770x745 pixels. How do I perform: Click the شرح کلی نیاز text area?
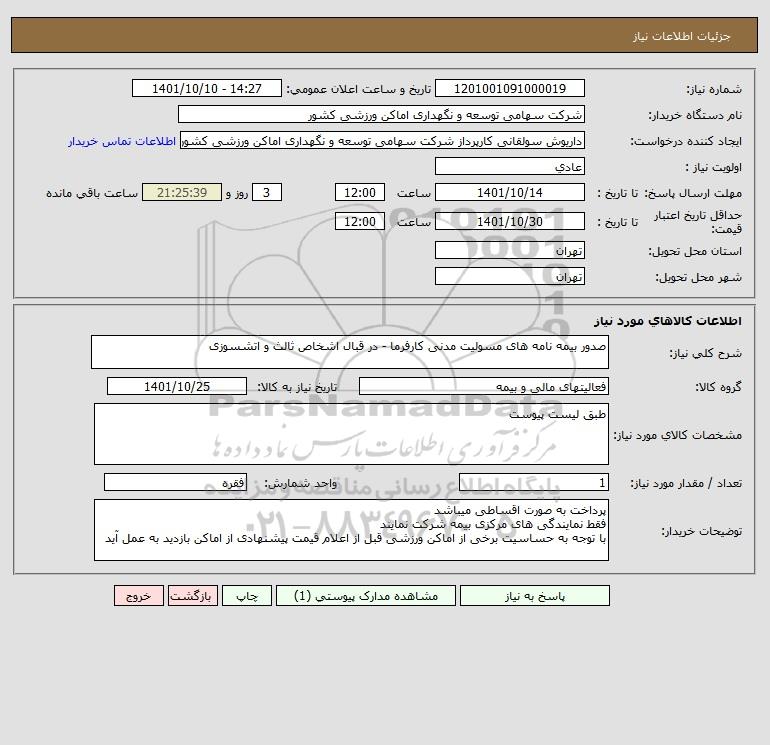350,352
